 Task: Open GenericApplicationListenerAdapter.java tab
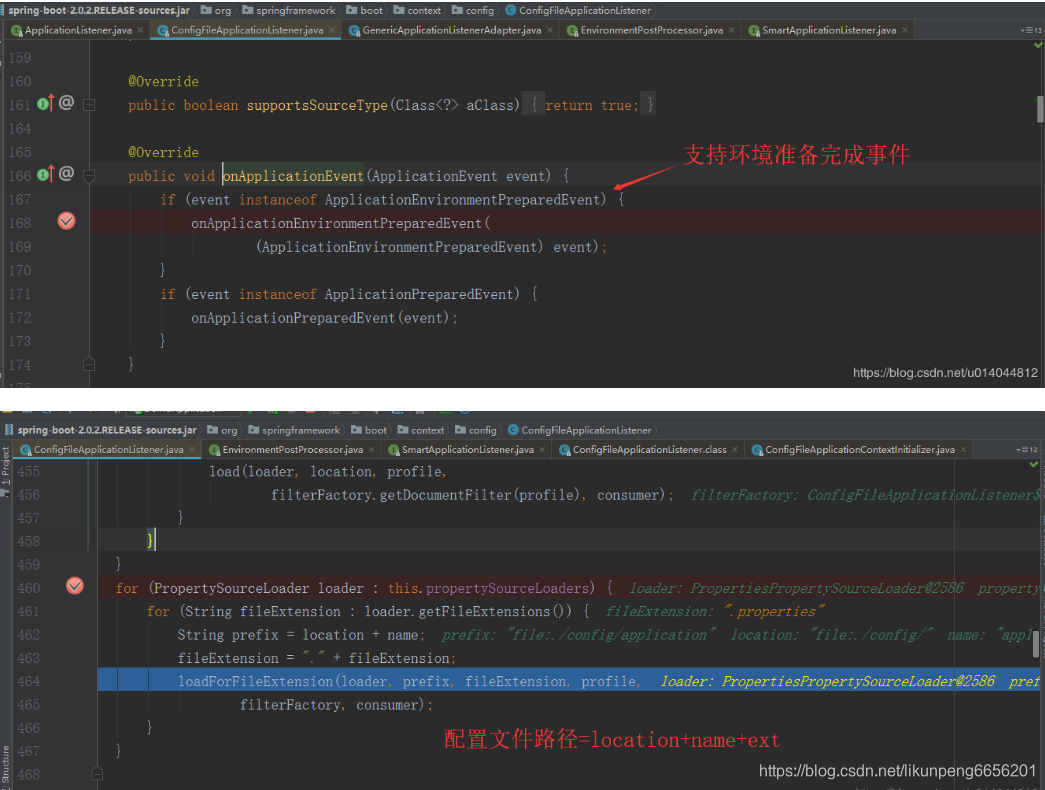451,30
